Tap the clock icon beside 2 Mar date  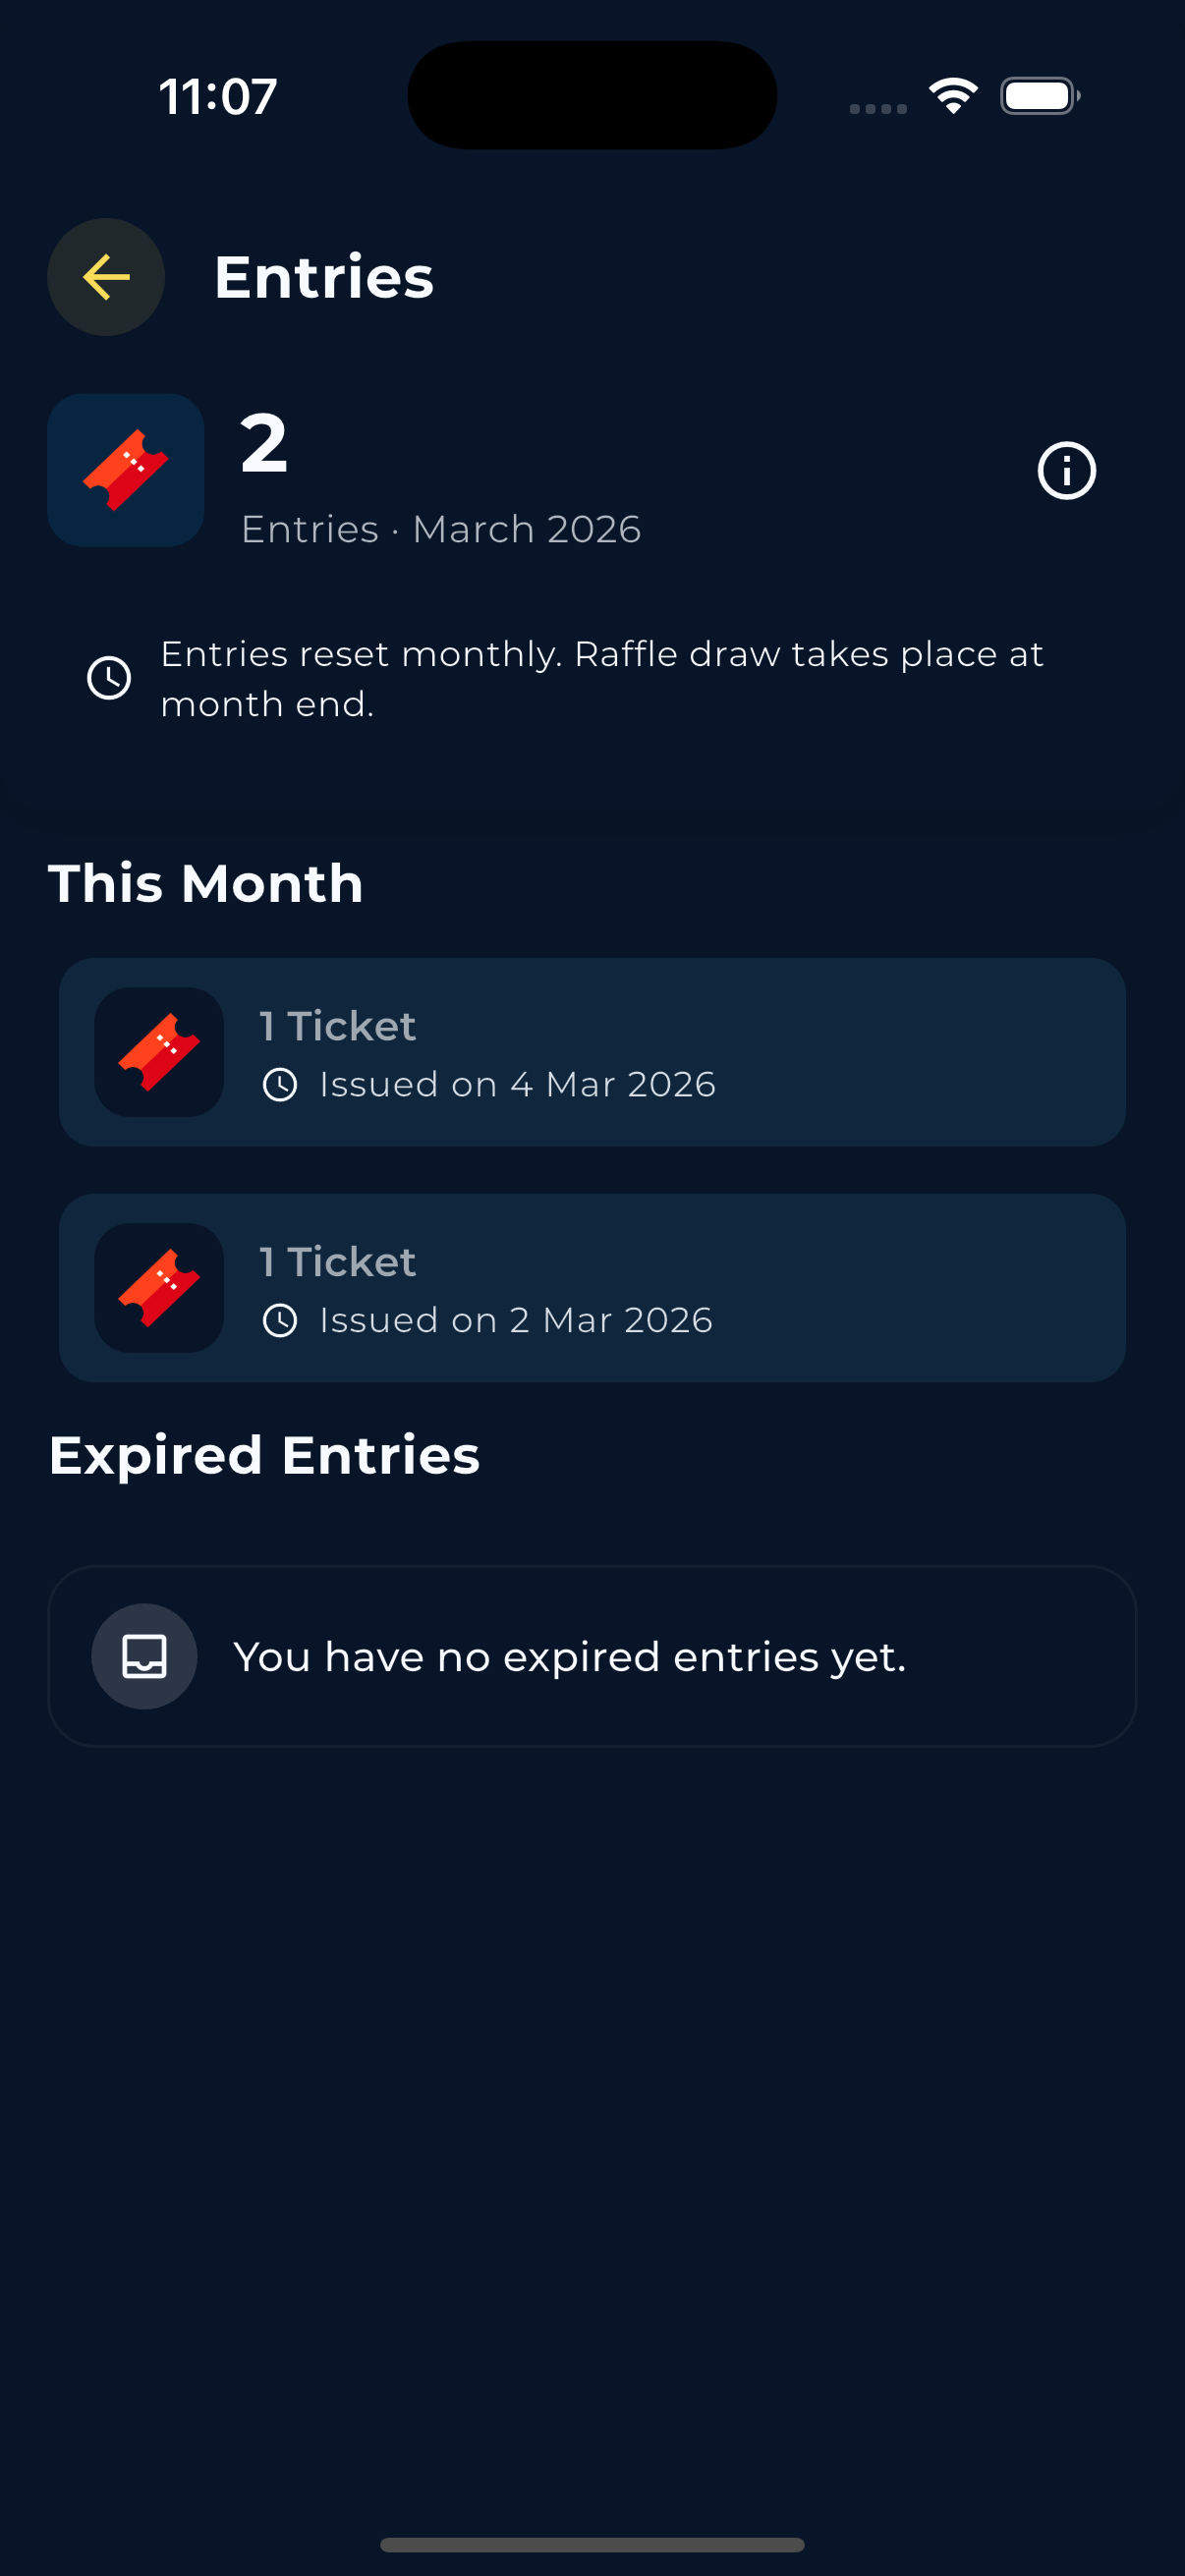(280, 1321)
